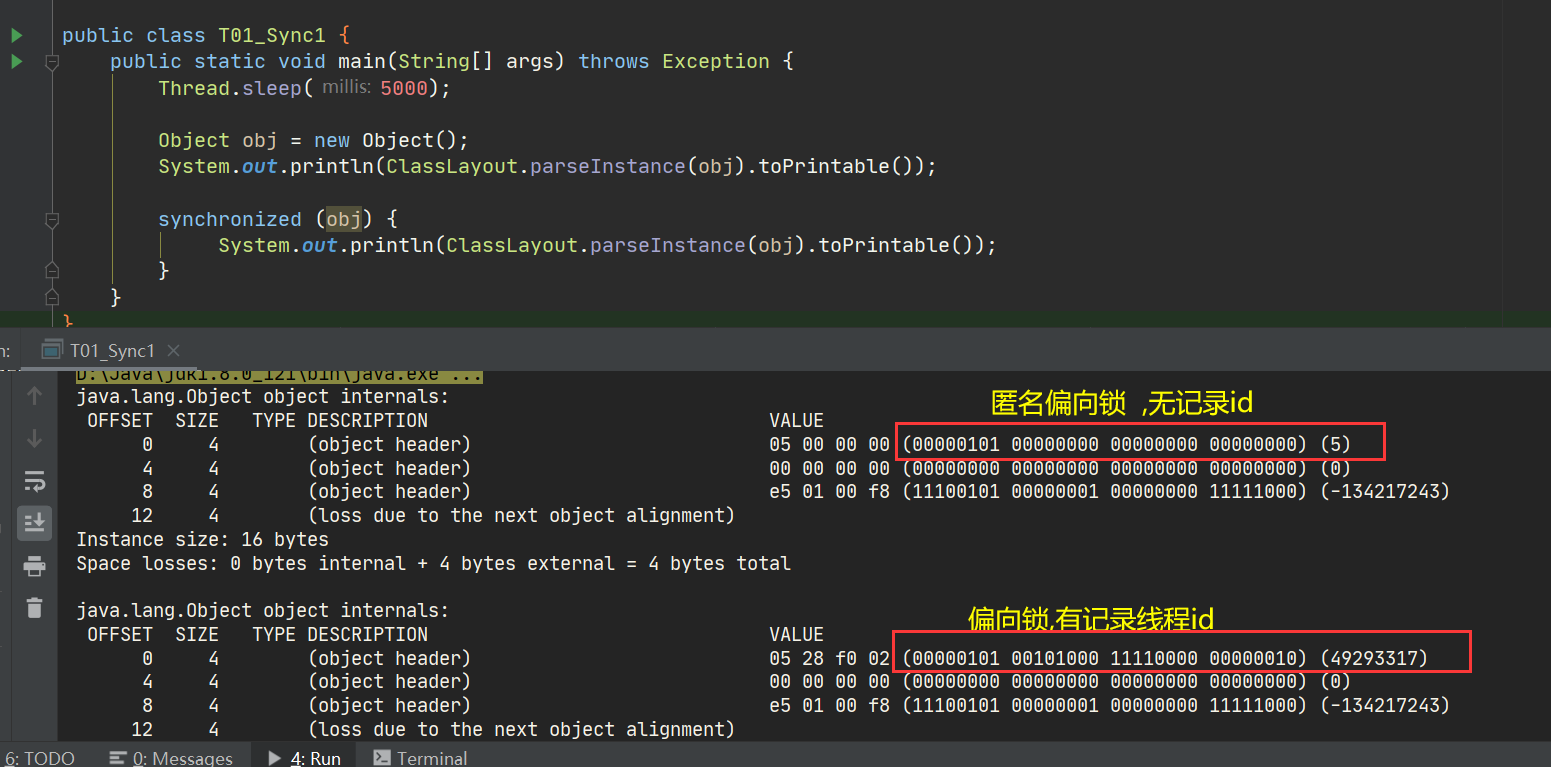Open the Terminal tool window
Screen dimensions: 1551x767
[x=420, y=758]
